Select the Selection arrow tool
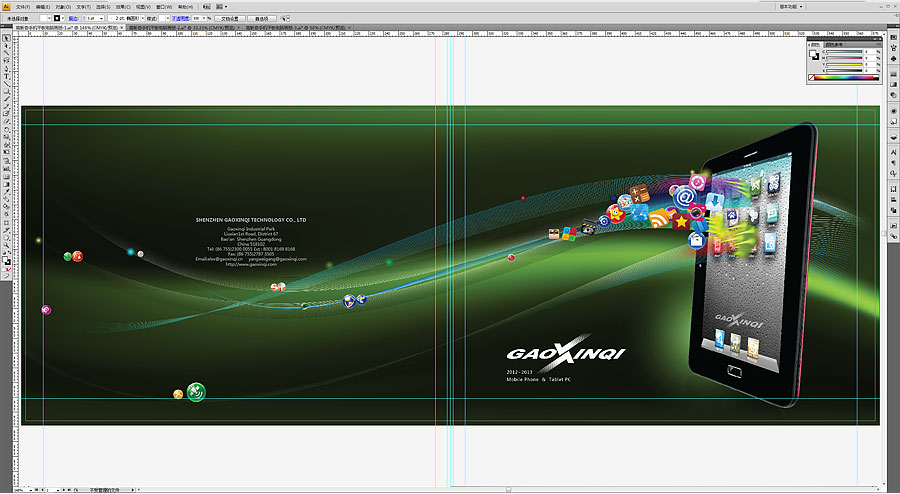 point(6,39)
